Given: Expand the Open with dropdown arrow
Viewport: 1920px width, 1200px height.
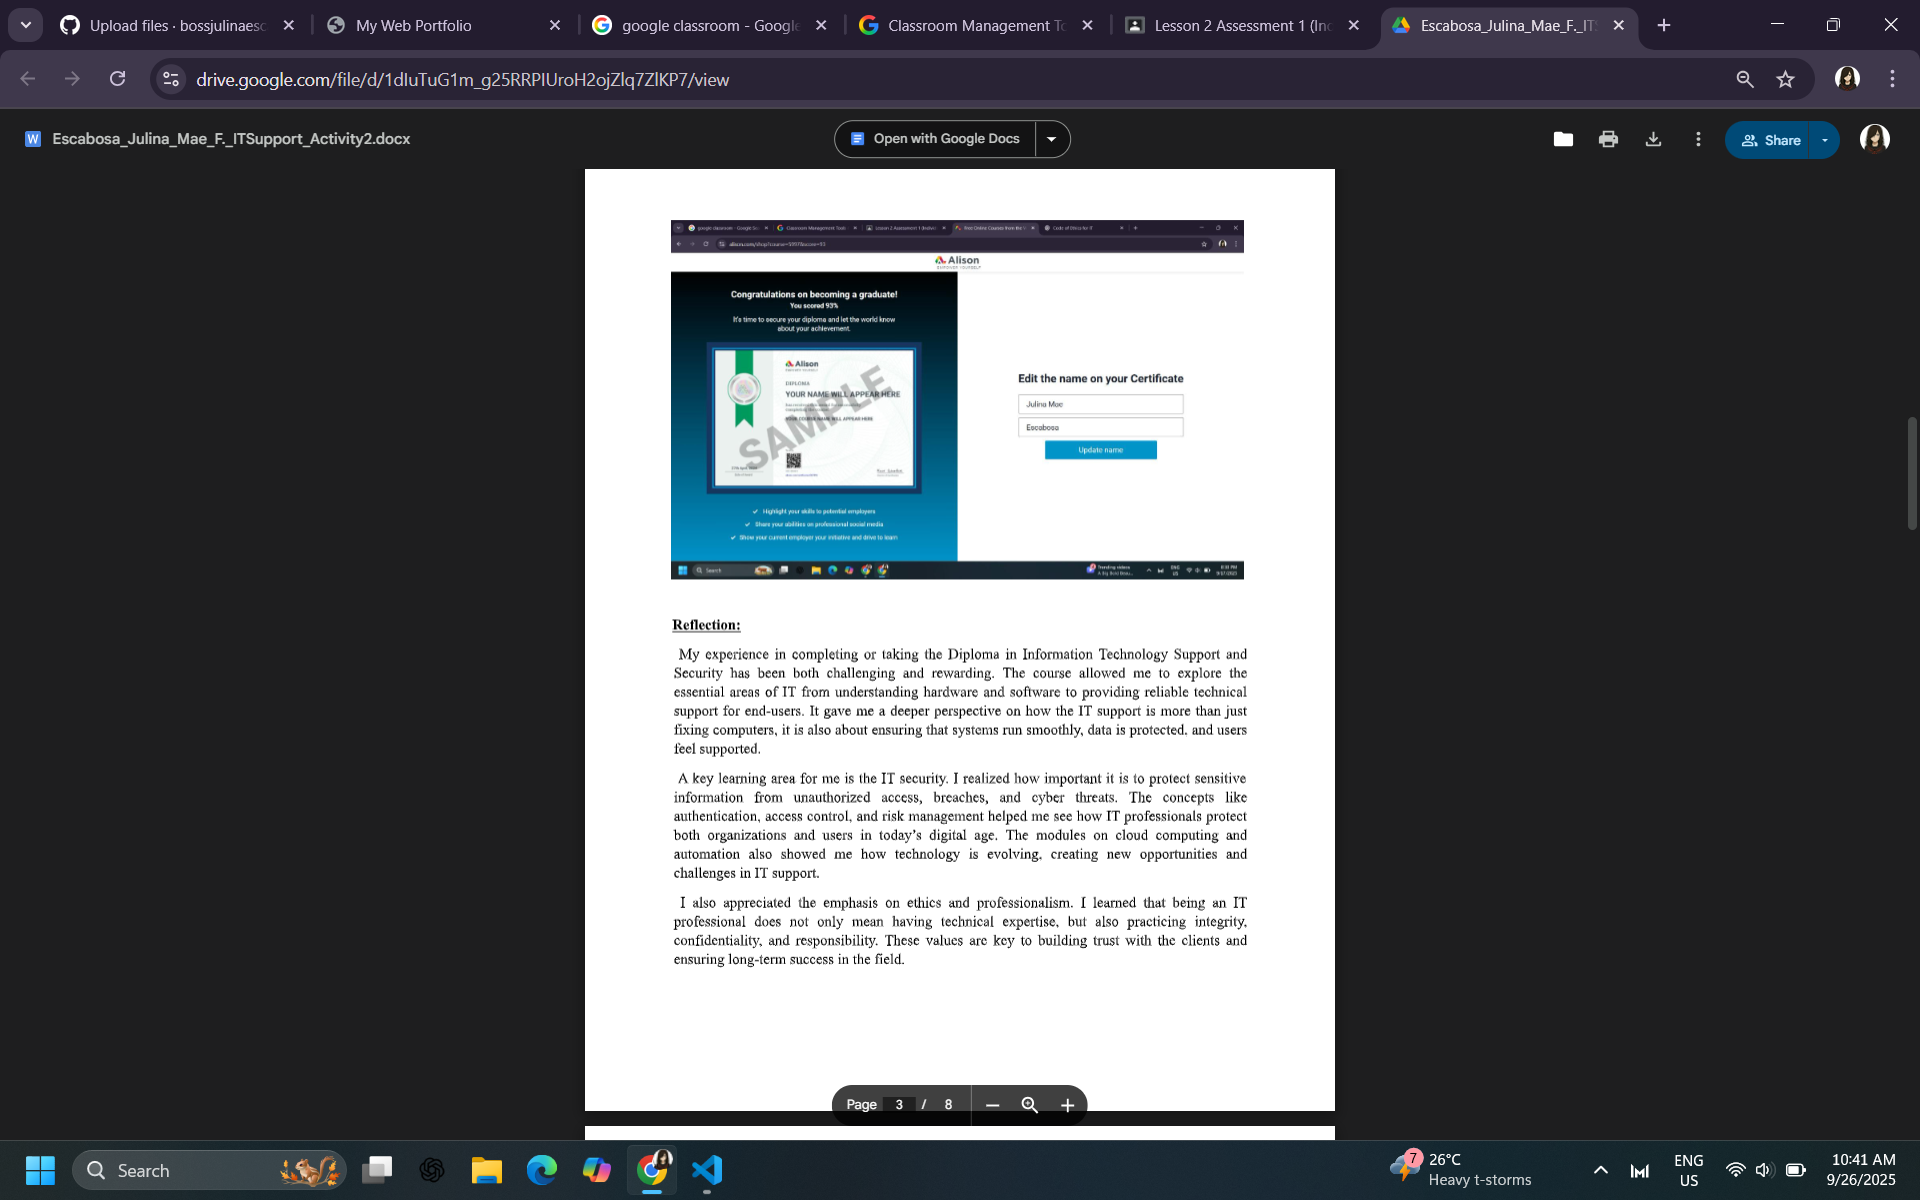Looking at the screenshot, I should click(x=1051, y=139).
